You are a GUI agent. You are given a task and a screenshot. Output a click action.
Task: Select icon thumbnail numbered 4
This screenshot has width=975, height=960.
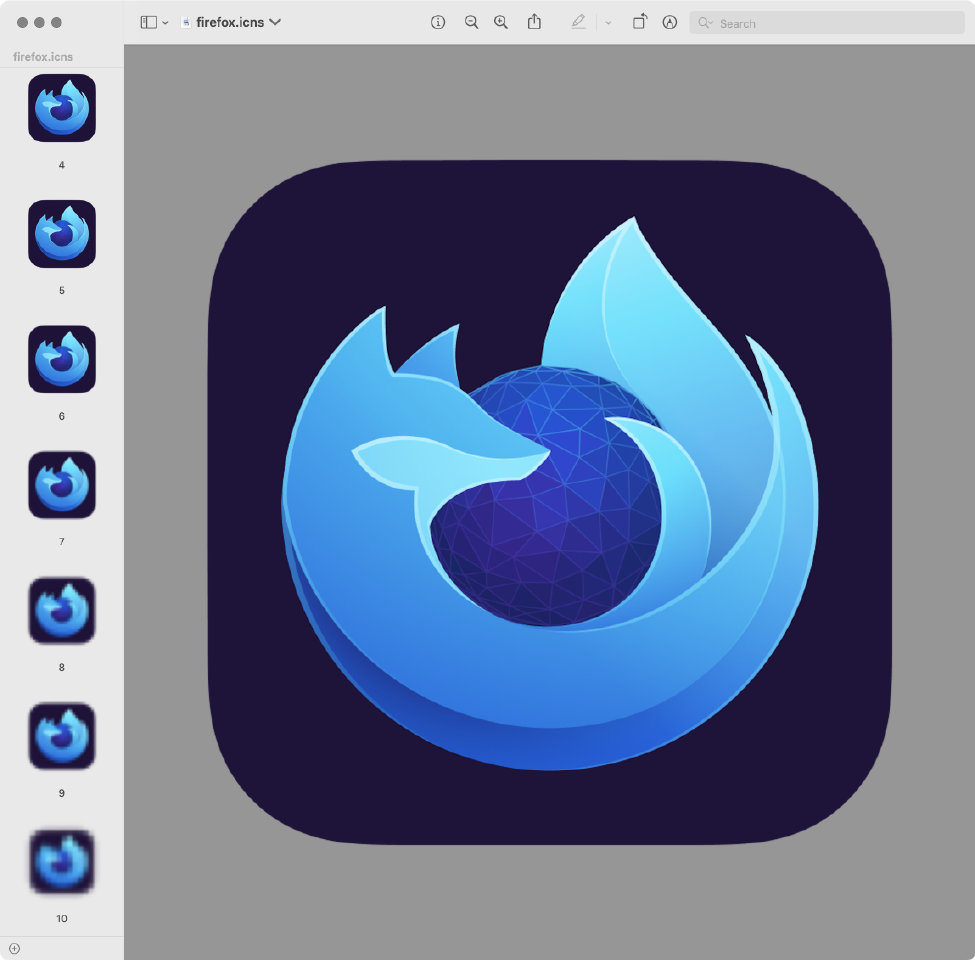point(62,108)
